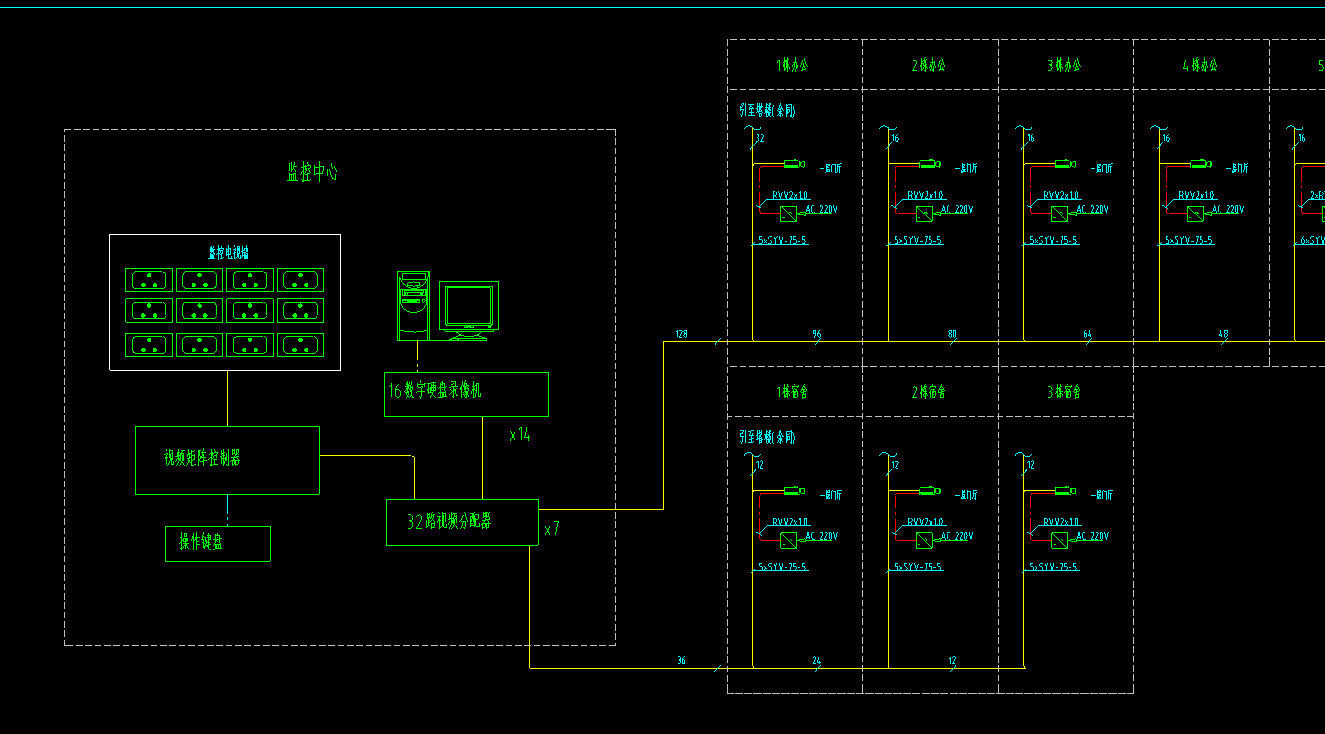Select the computer monitor symbol beside the tower
This screenshot has width=1325, height=734.
coord(468,311)
